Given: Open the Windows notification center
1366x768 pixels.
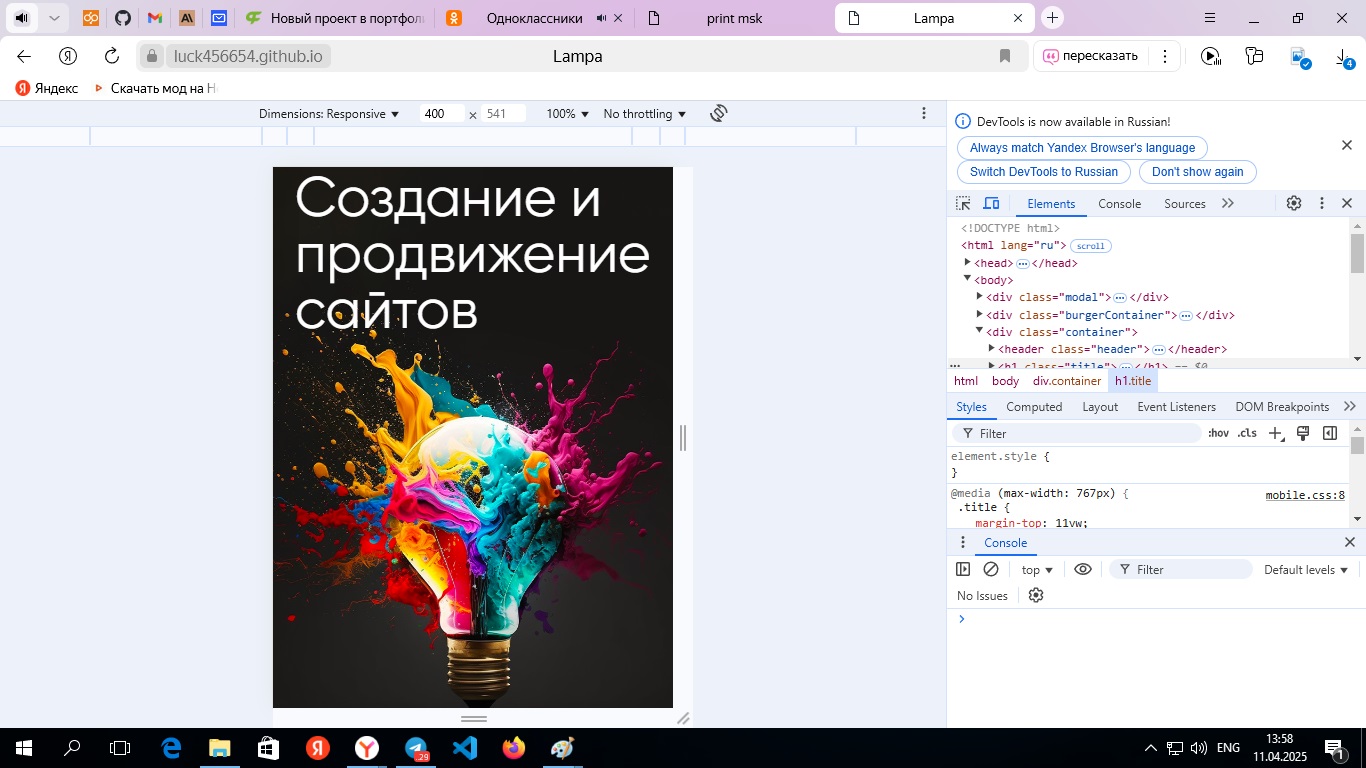Looking at the screenshot, I should pyautogui.click(x=1334, y=748).
